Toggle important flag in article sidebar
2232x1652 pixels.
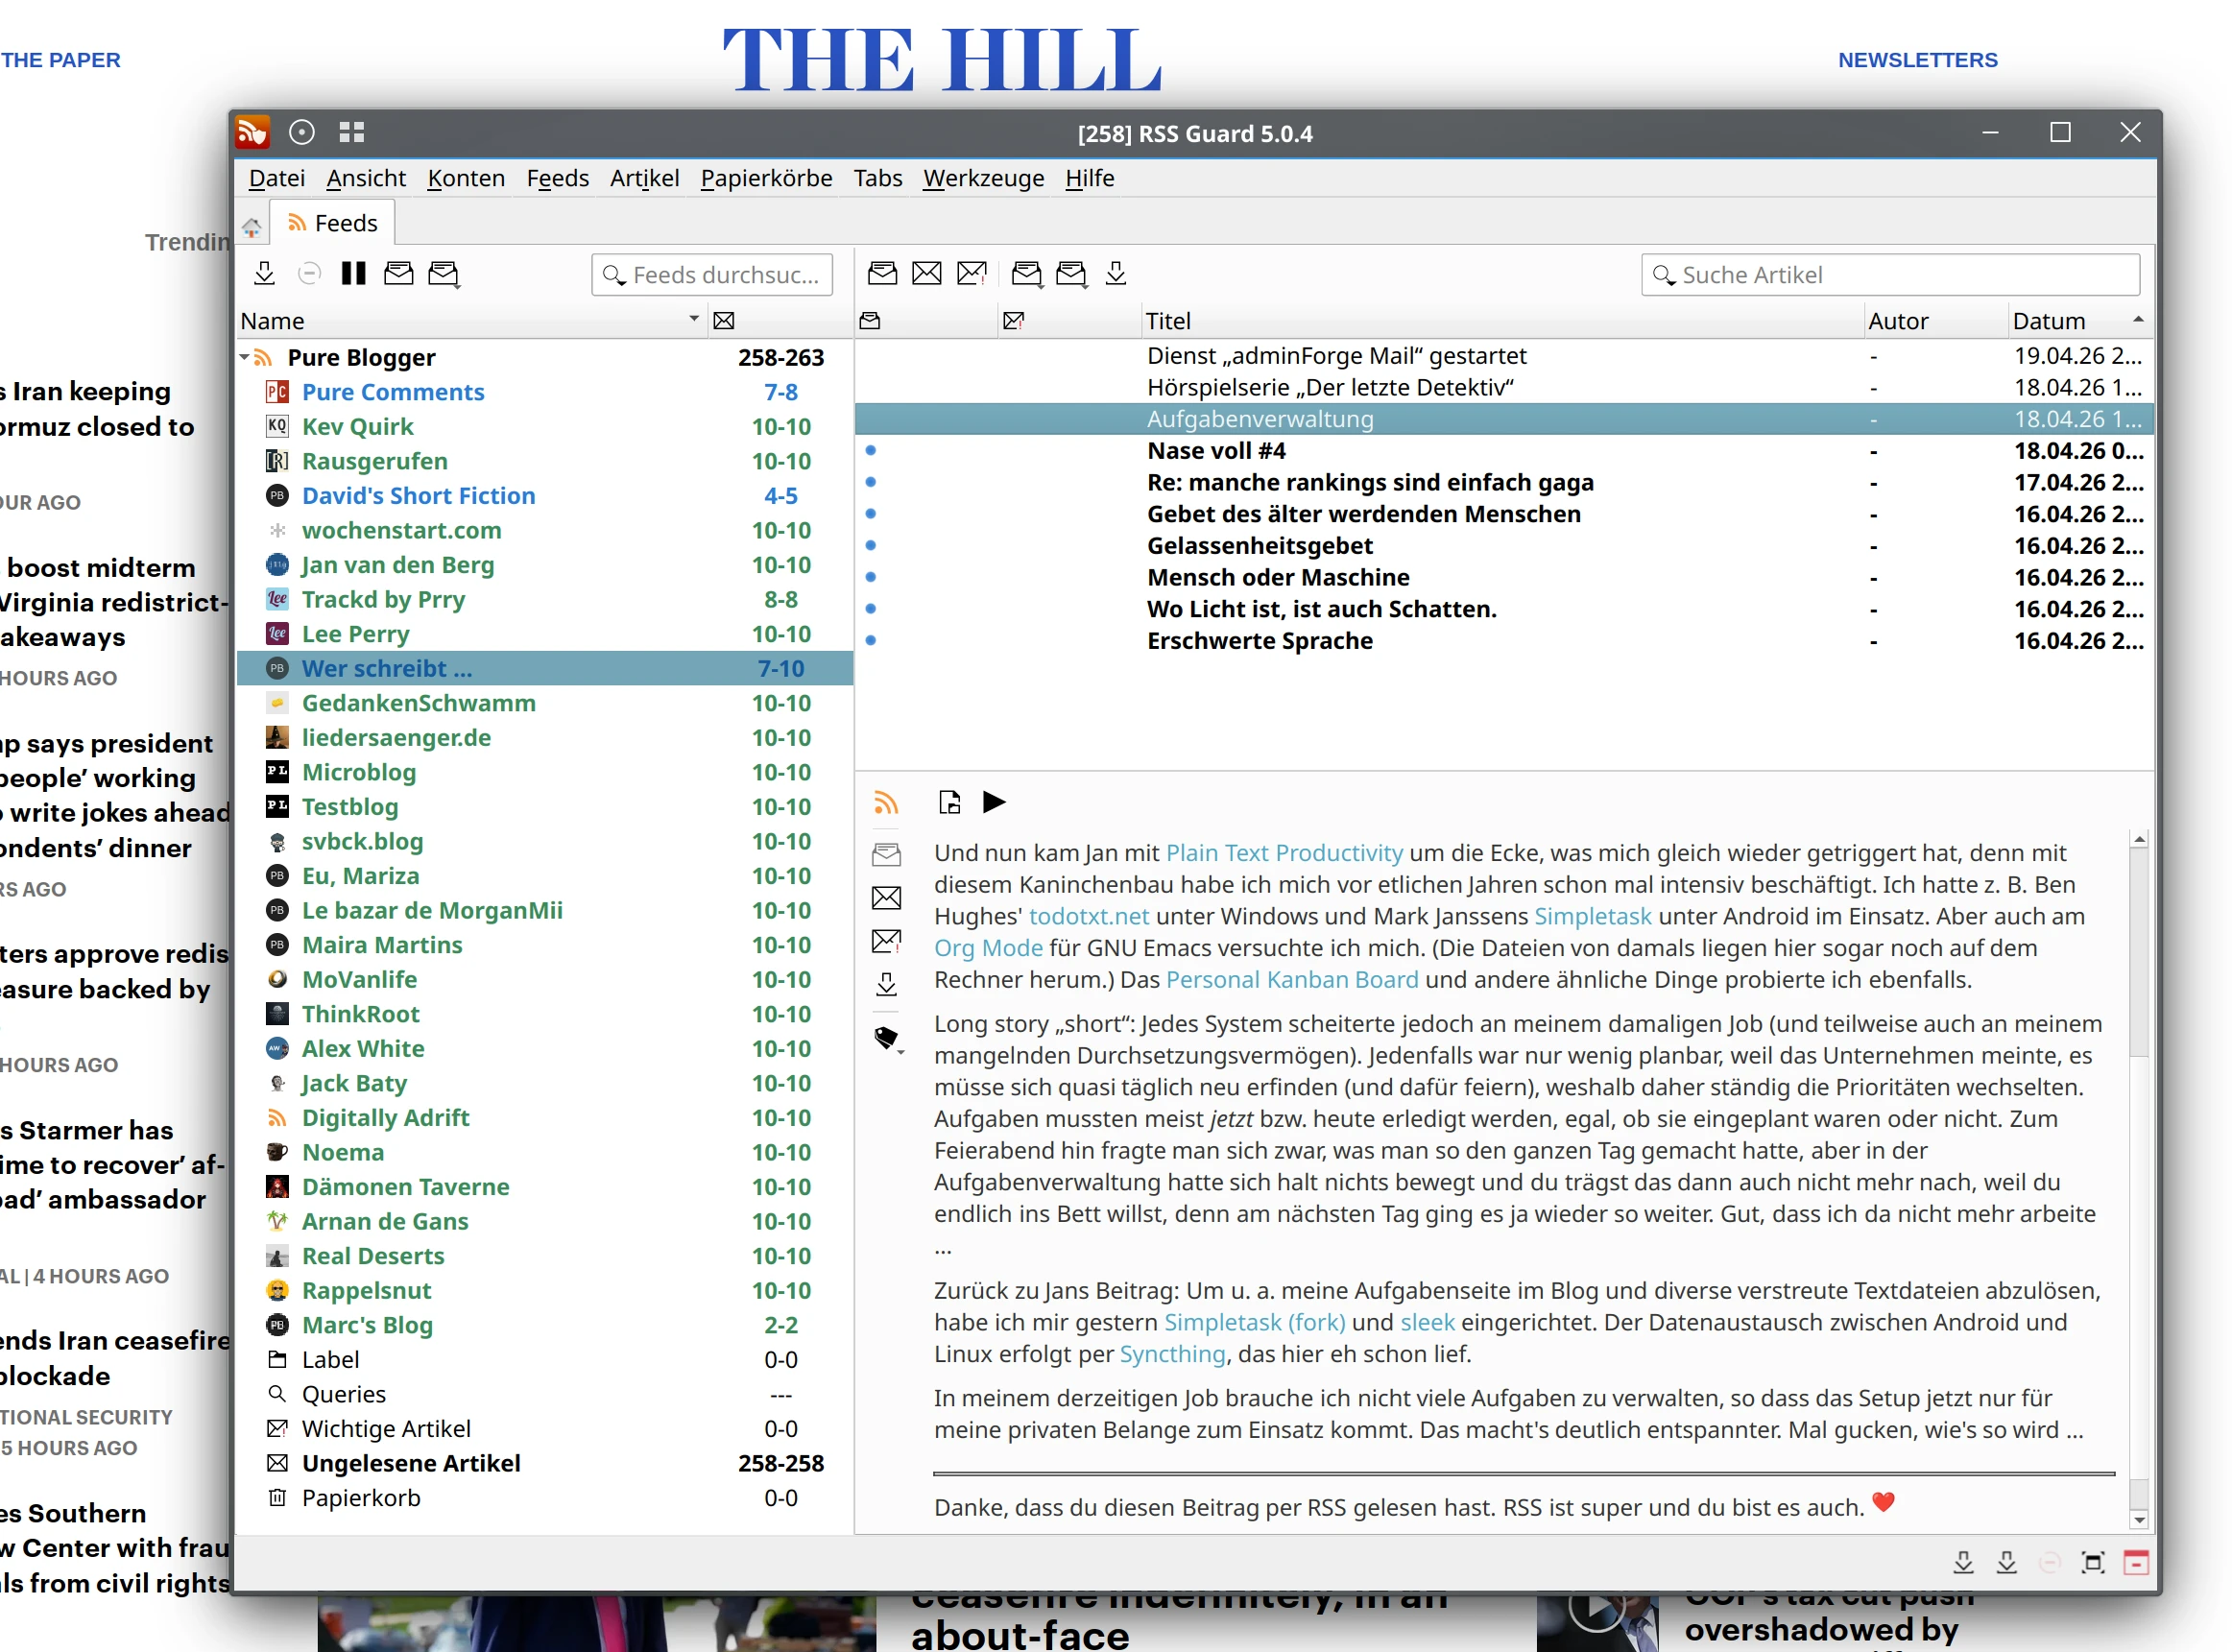tap(886, 941)
